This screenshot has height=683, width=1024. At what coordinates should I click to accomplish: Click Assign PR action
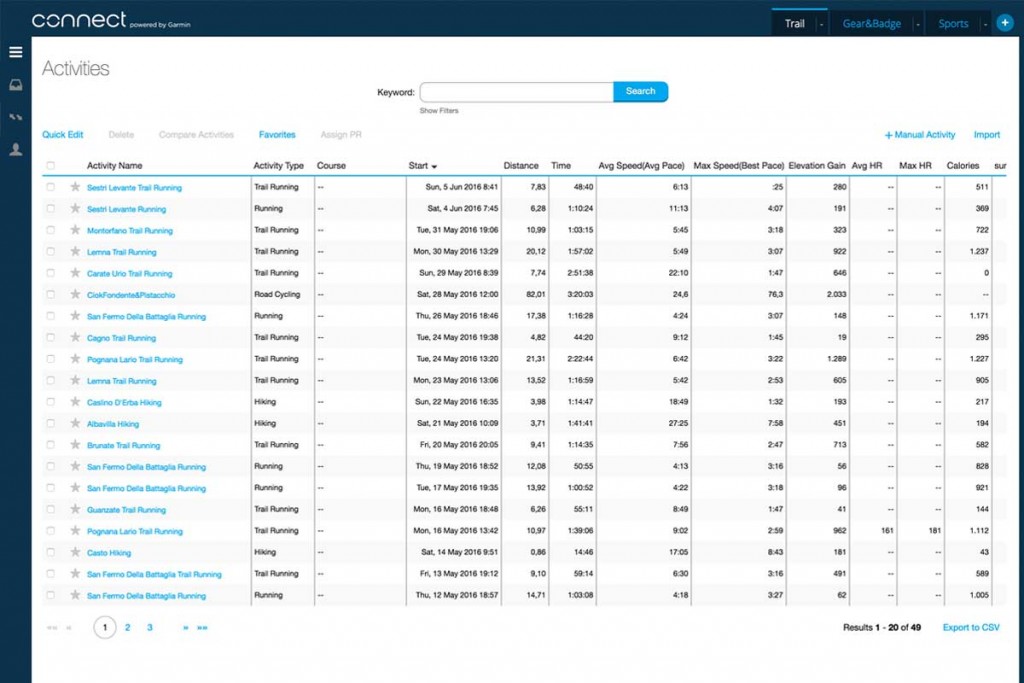click(341, 135)
